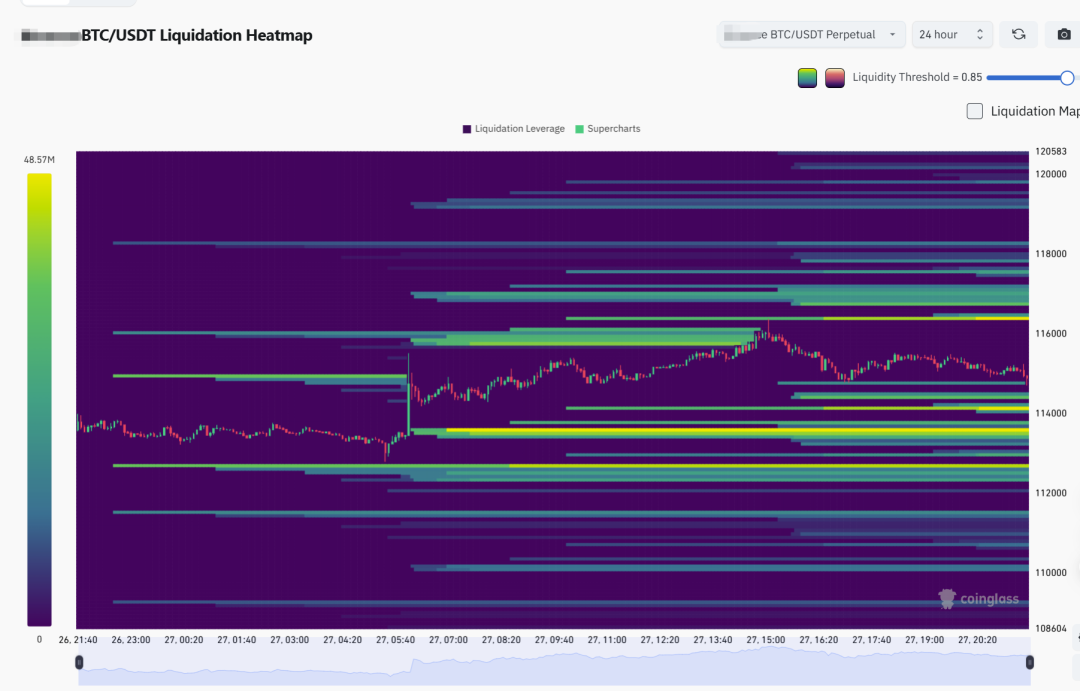Click the left time range zoom handle
The height and width of the screenshot is (691, 1080).
tap(79, 662)
